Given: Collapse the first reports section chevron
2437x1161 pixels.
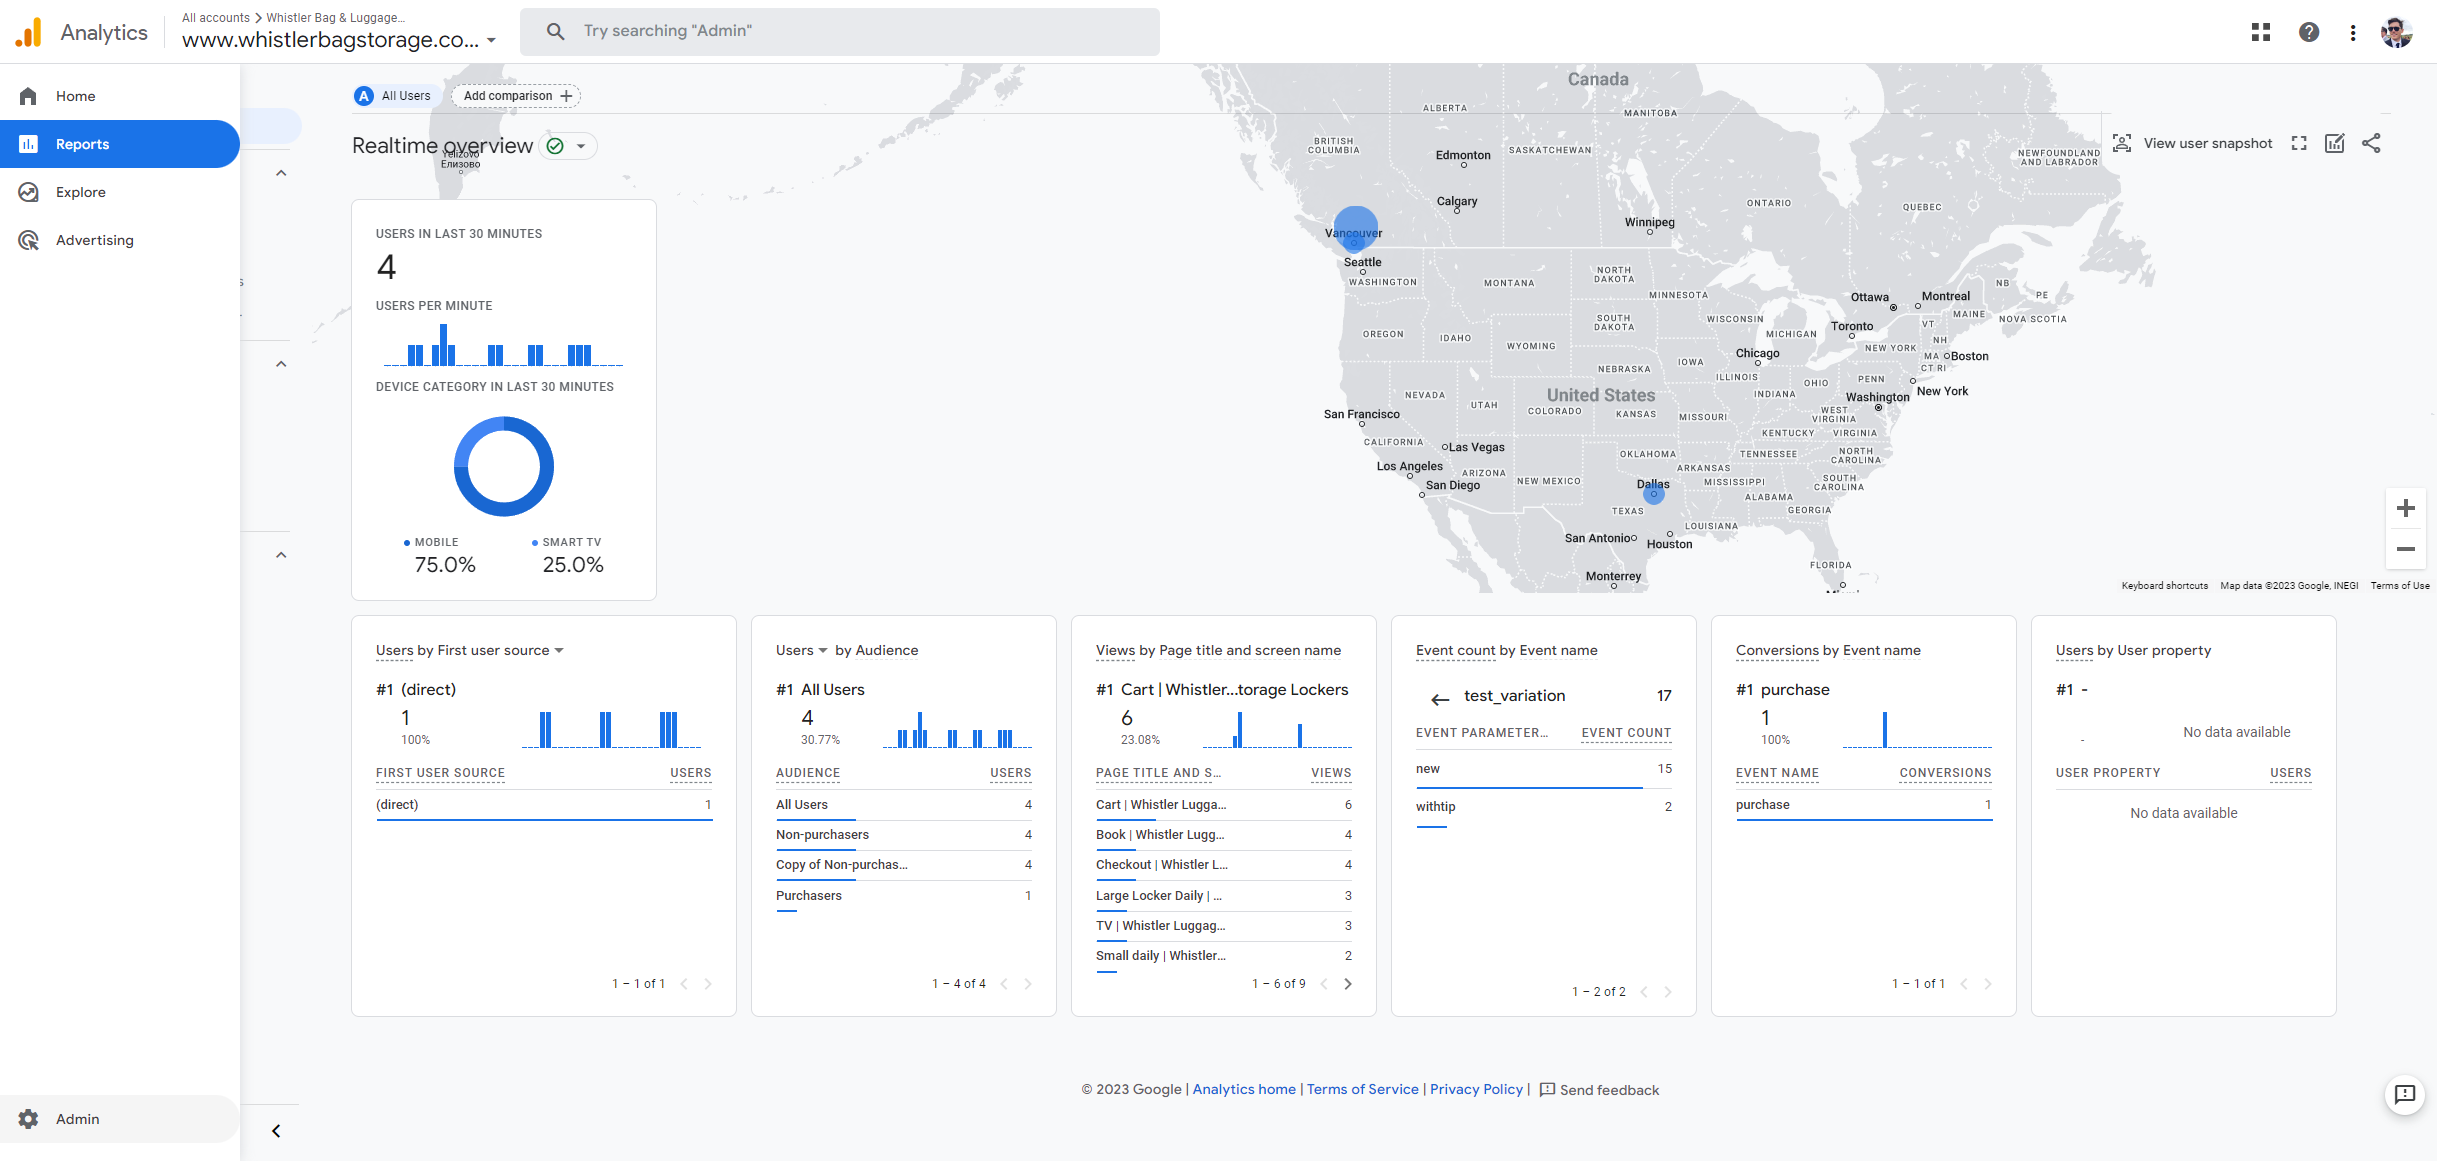Looking at the screenshot, I should (281, 173).
